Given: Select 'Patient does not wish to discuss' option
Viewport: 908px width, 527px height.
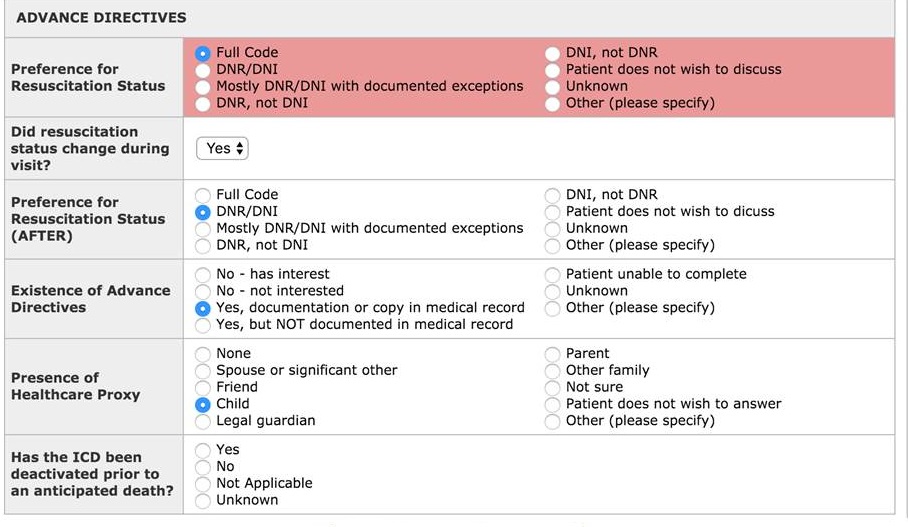Looking at the screenshot, I should (553, 70).
